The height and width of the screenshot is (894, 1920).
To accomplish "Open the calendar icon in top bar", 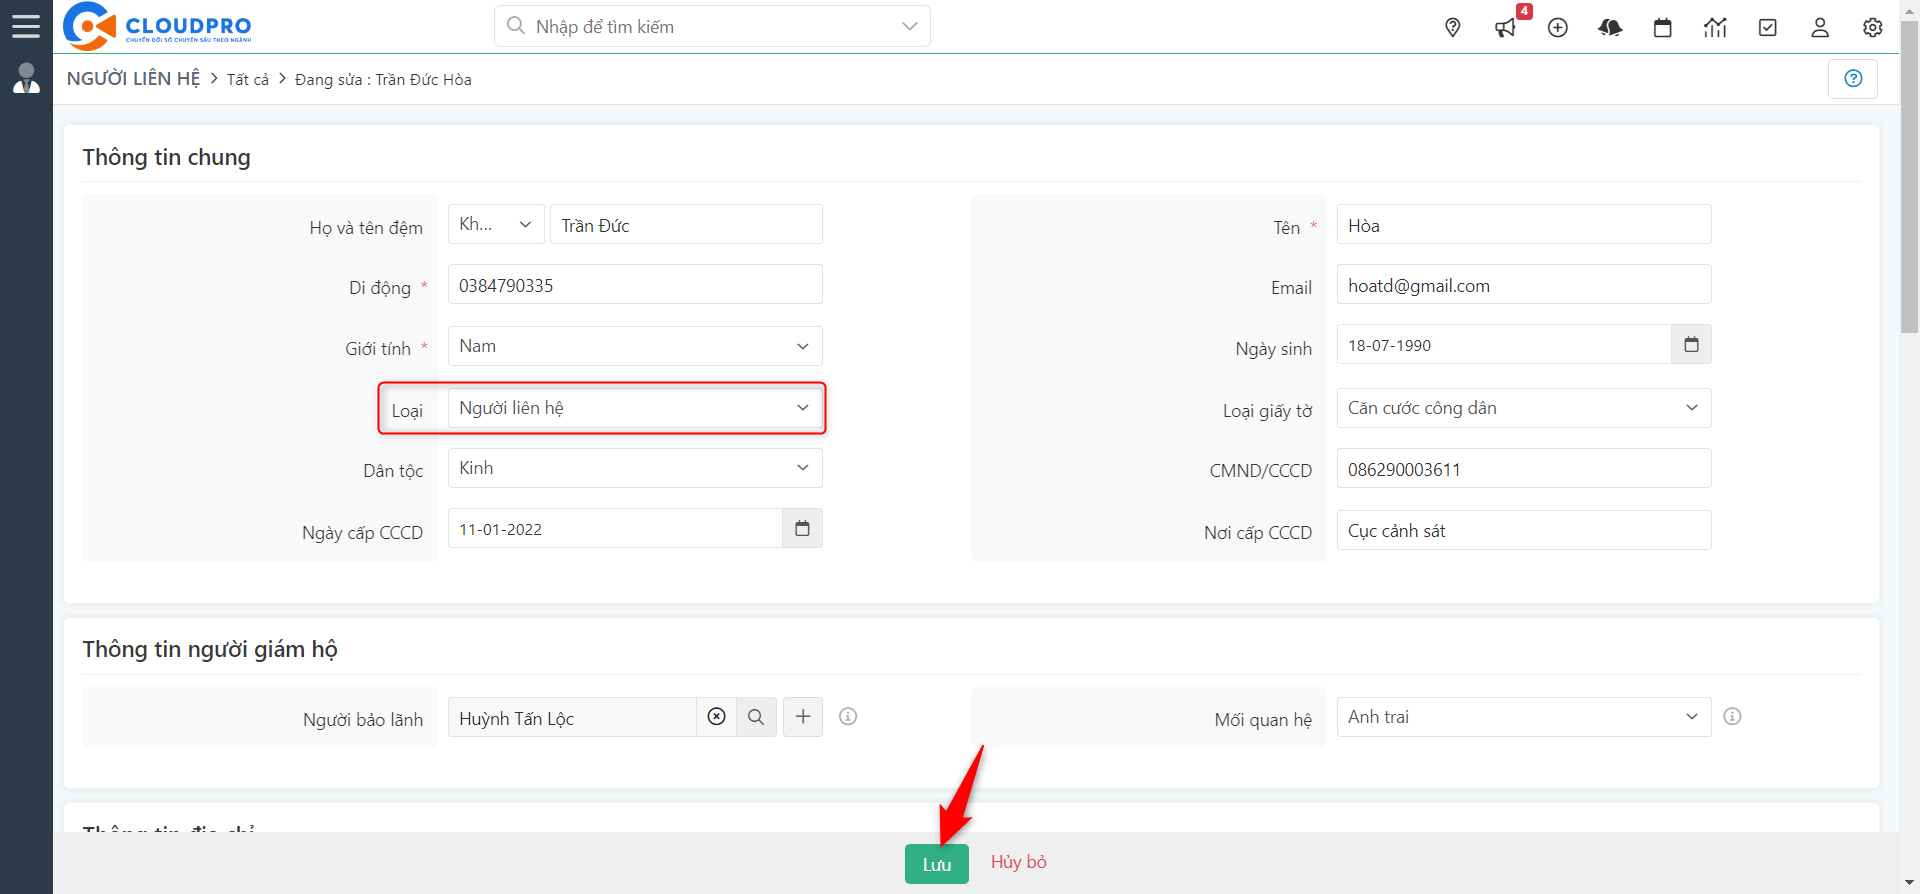I will click(x=1663, y=28).
